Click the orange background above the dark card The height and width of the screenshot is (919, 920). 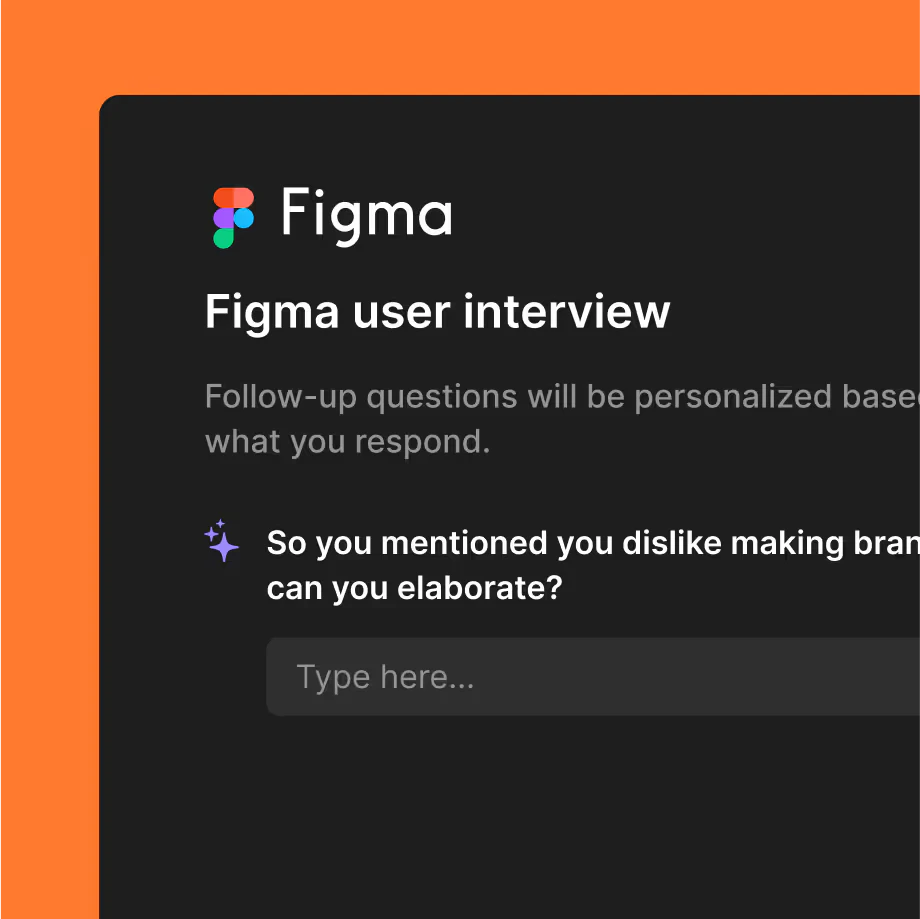coord(460,47)
